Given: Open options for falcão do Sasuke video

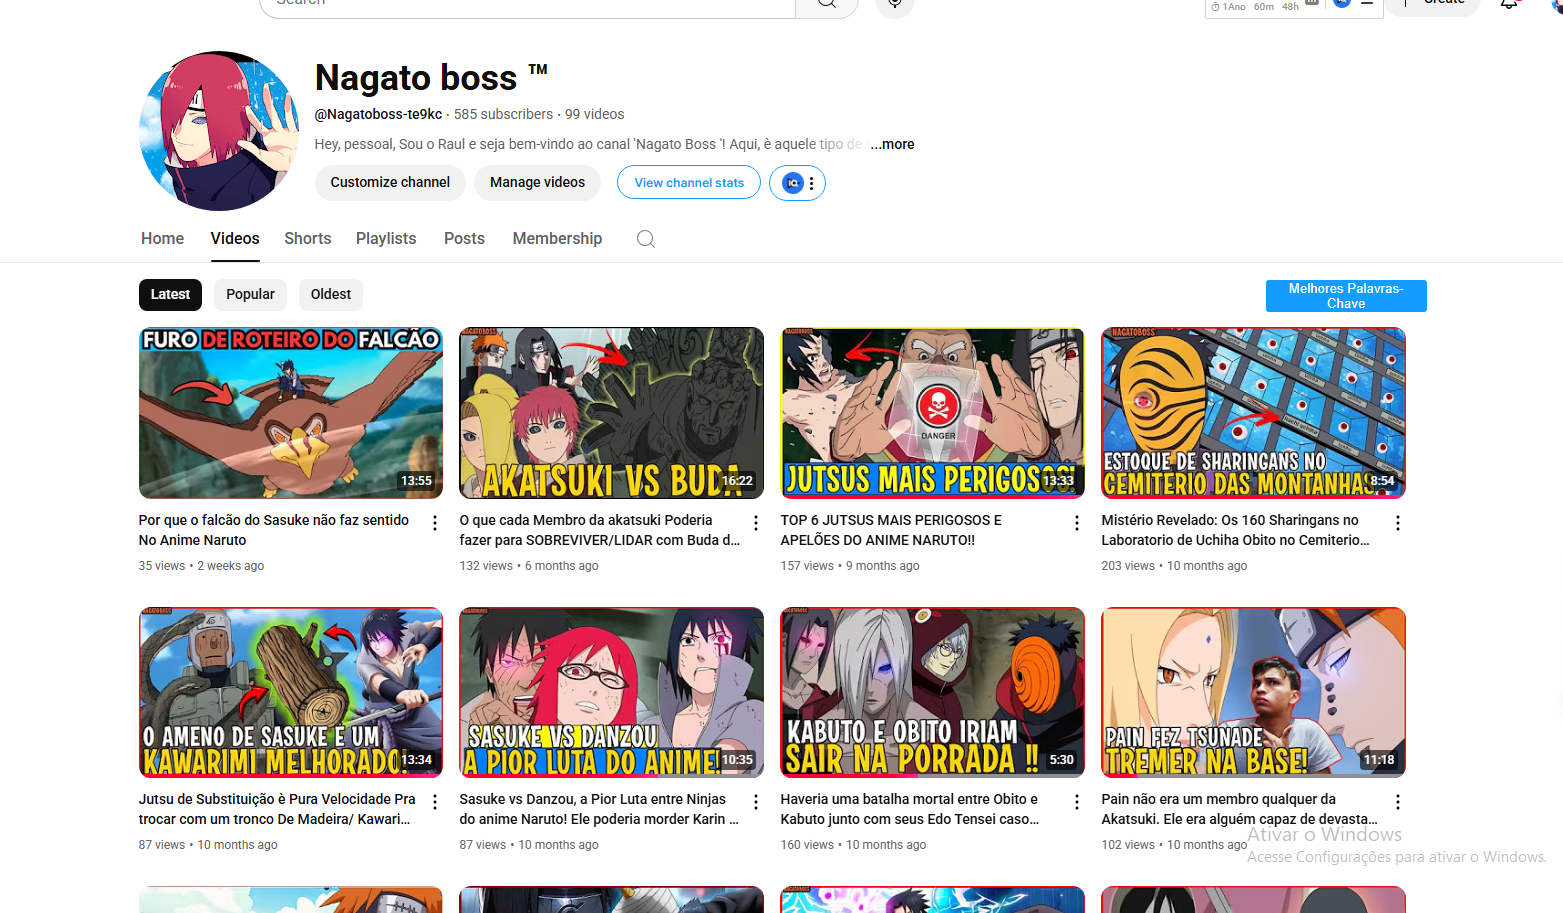Looking at the screenshot, I should [x=435, y=523].
